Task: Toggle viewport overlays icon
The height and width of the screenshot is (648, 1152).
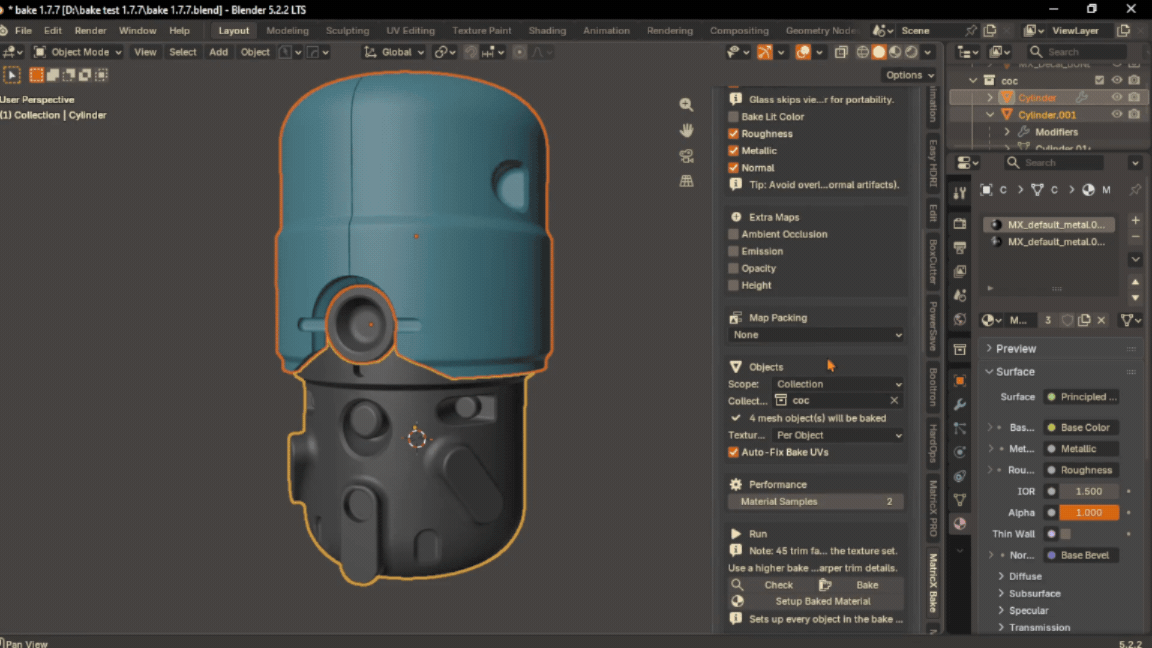Action: (803, 52)
